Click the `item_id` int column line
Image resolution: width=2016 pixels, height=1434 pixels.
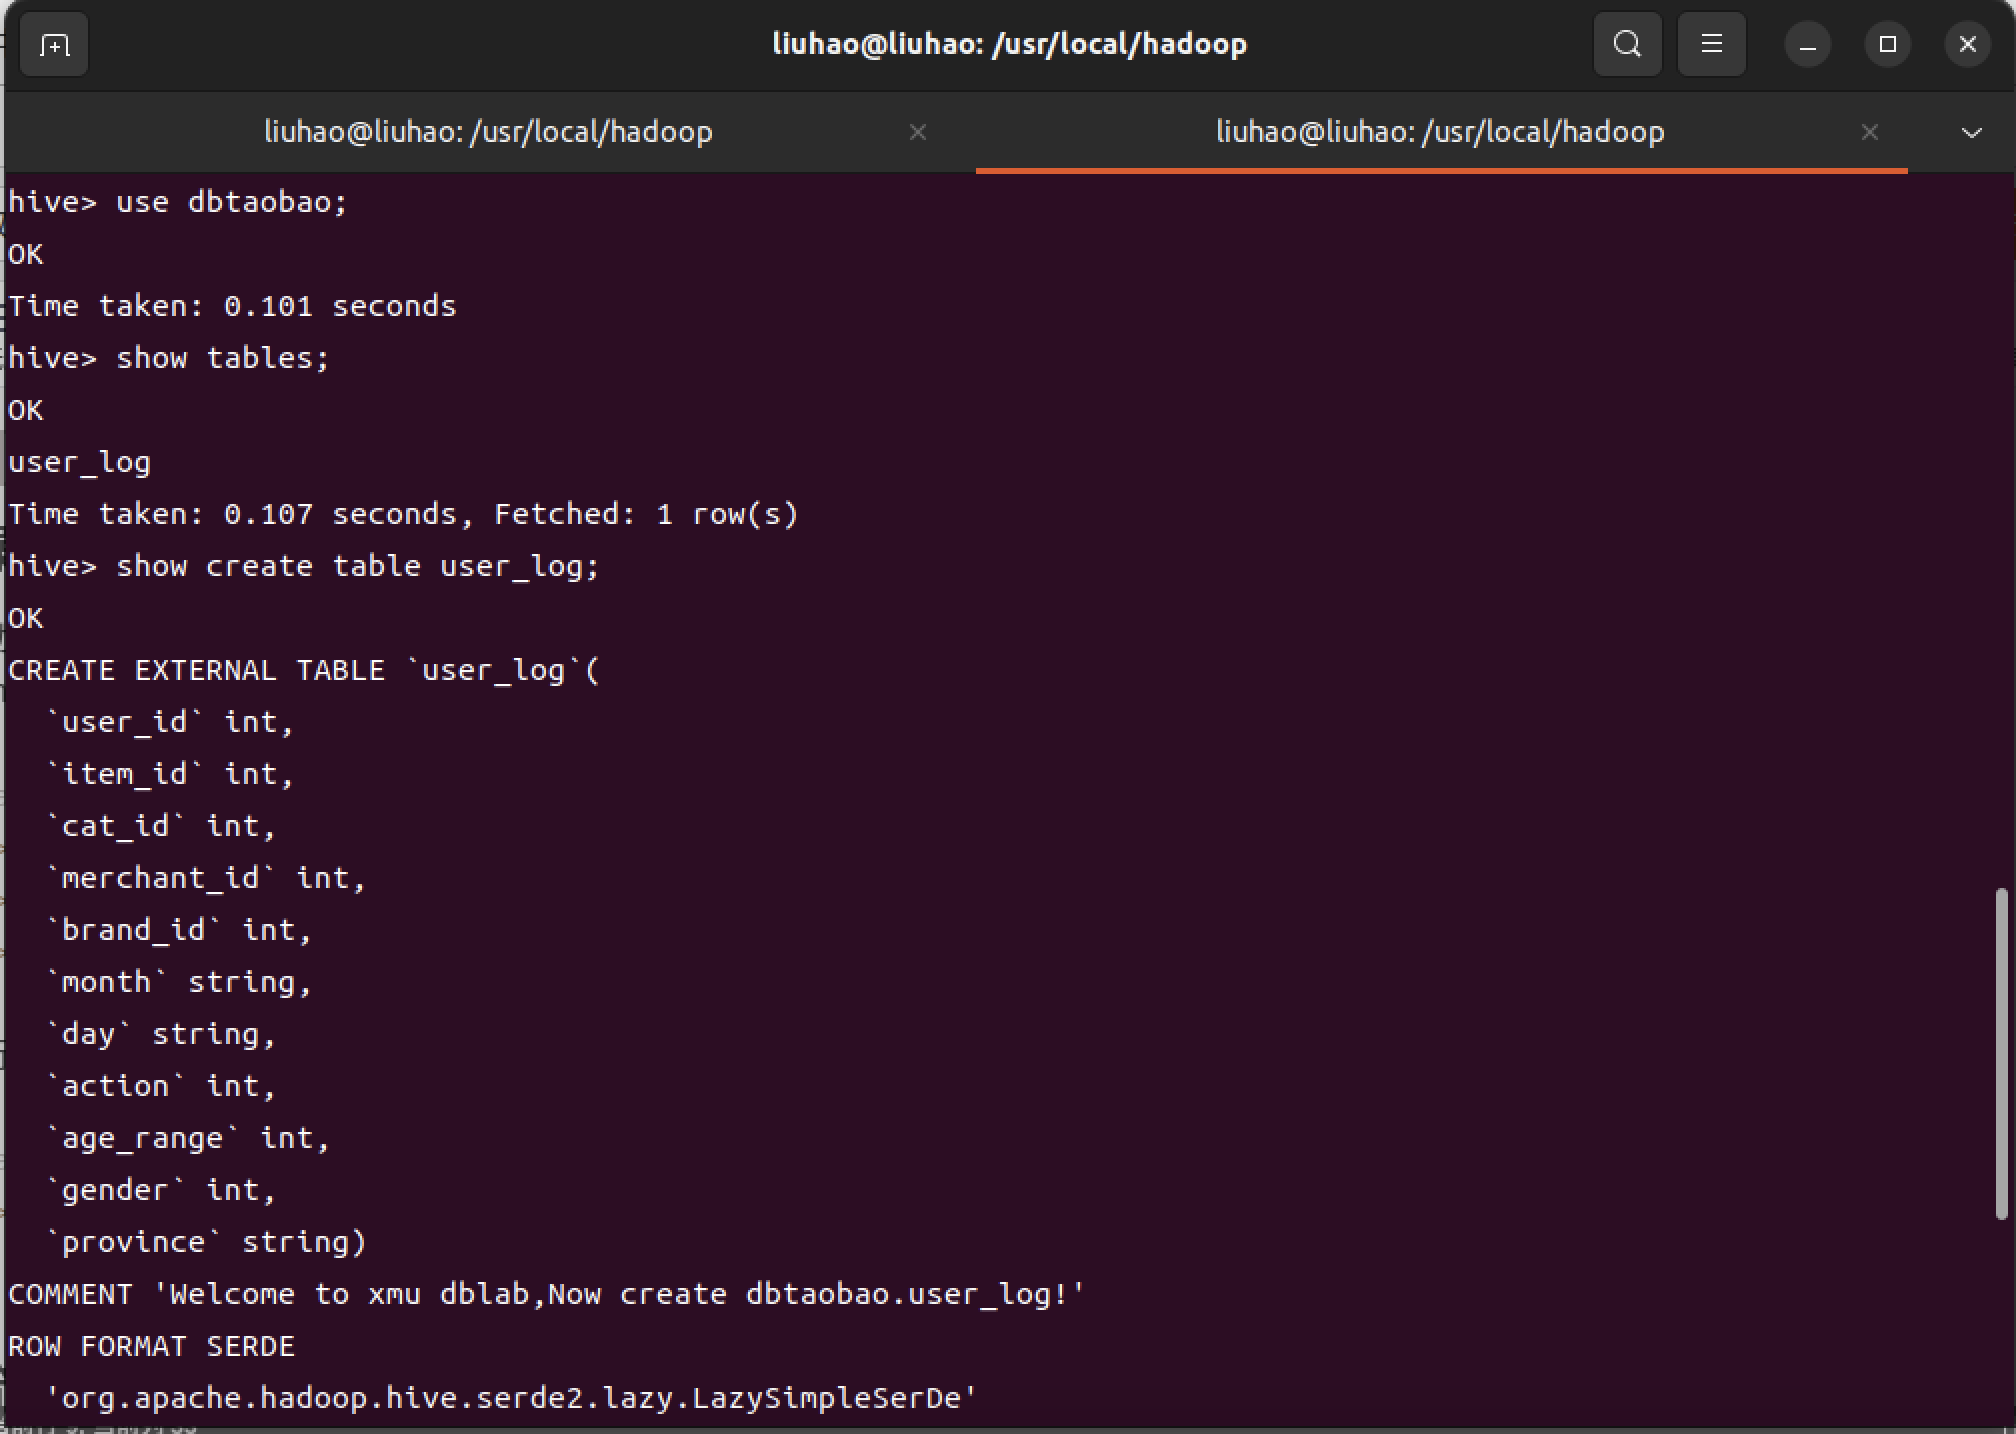(170, 774)
